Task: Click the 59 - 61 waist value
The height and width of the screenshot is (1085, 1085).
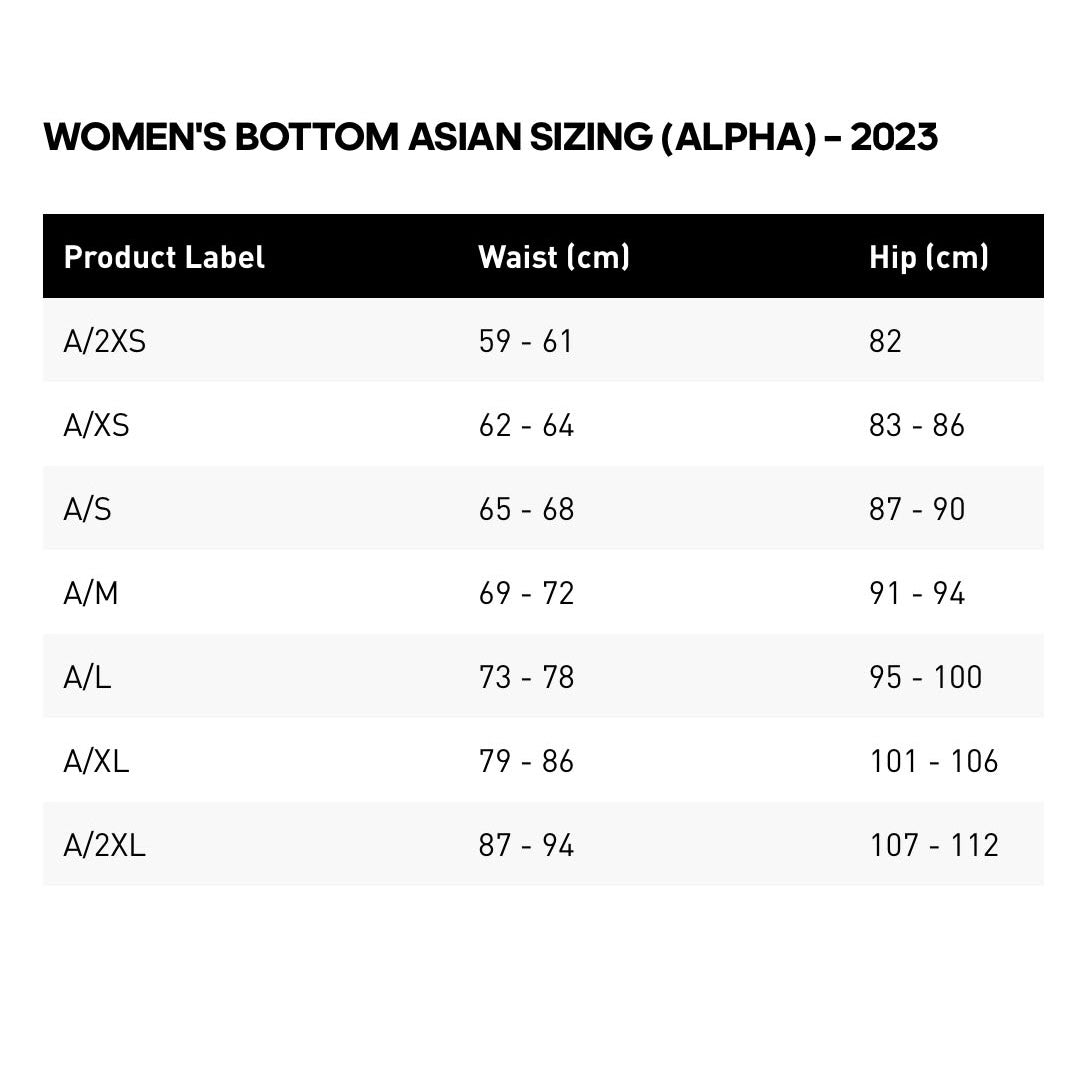Action: pyautogui.click(x=525, y=342)
